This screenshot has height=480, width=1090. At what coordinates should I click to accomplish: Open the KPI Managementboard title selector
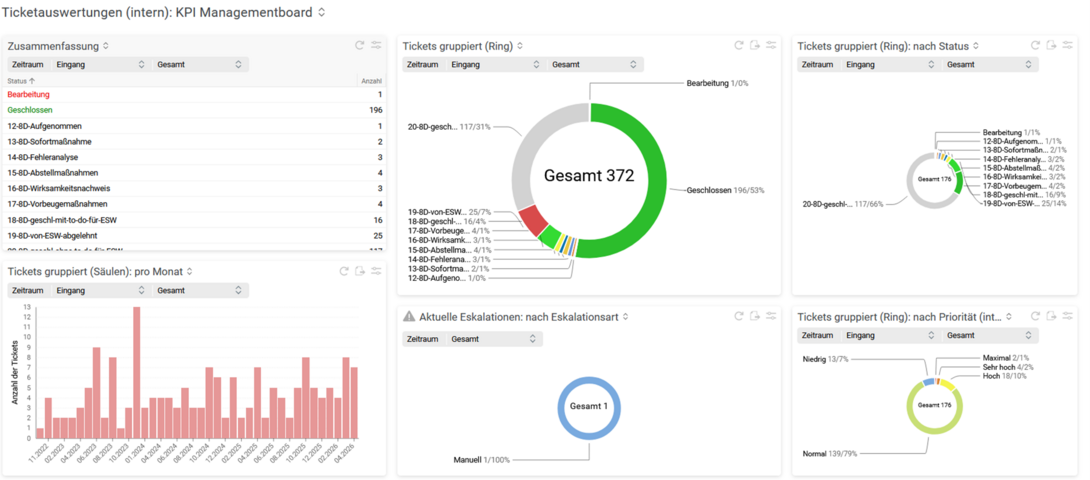[320, 12]
